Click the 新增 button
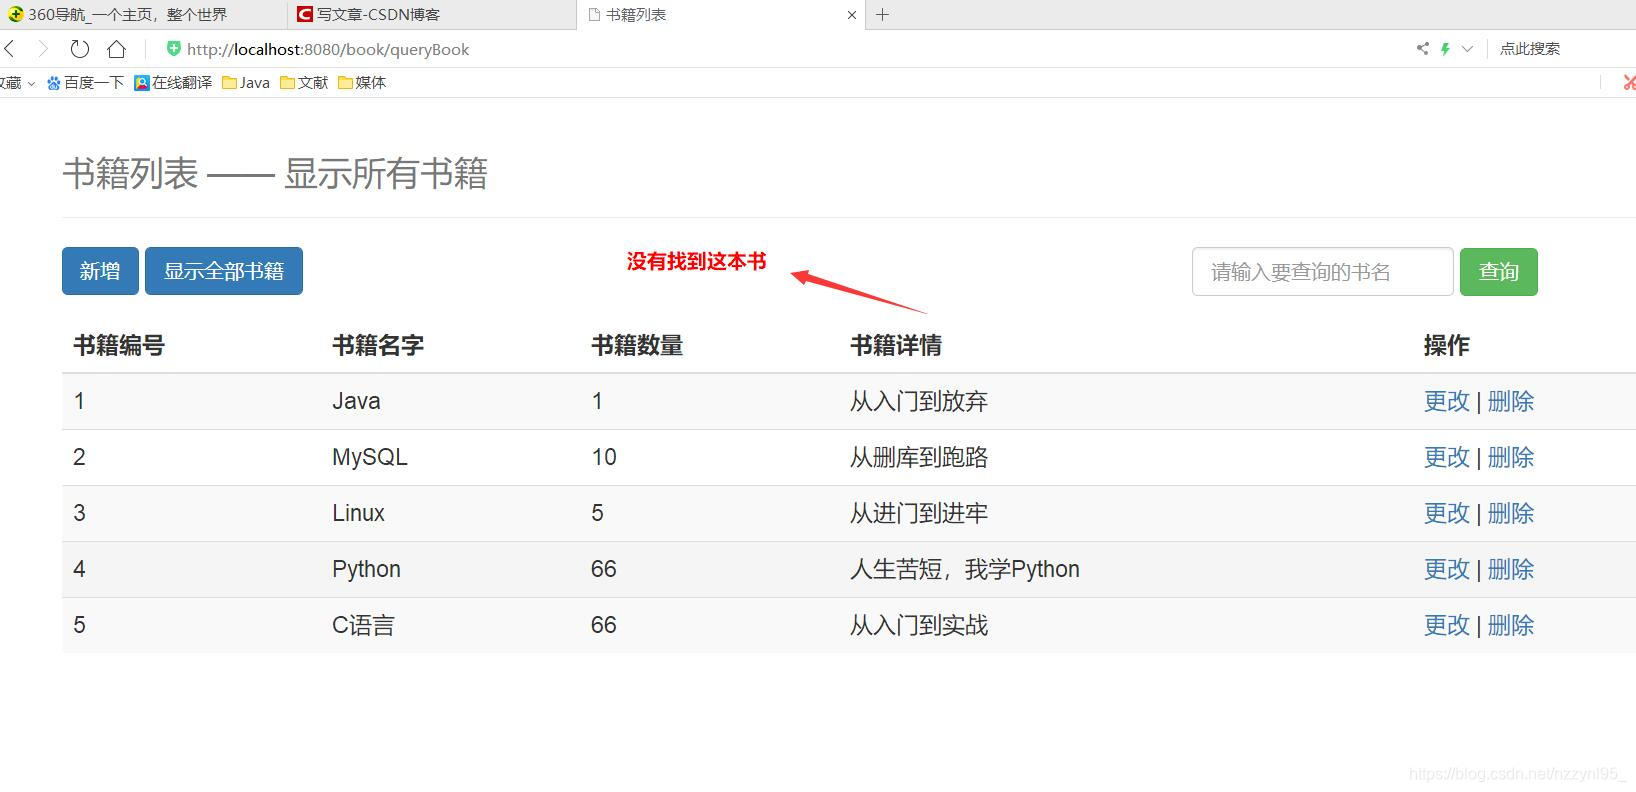1636x792 pixels. pyautogui.click(x=100, y=271)
